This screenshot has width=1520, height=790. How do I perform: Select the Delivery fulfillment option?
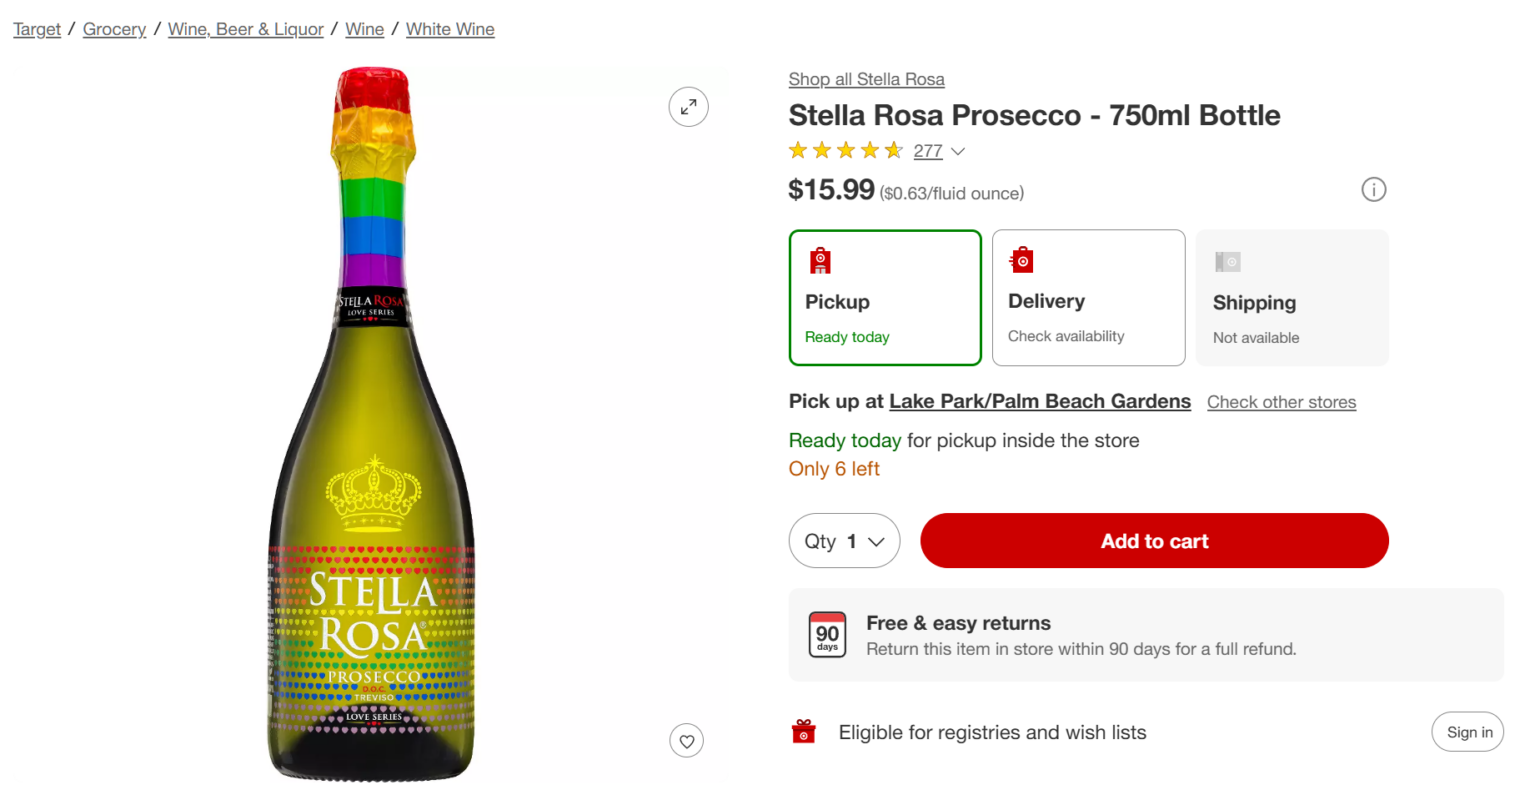(x=1088, y=298)
